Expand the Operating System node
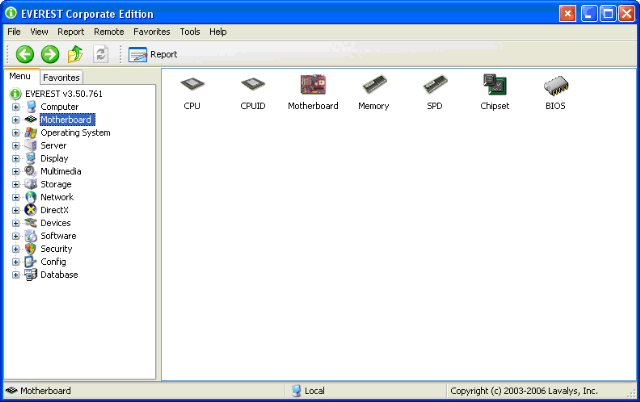Image resolution: width=640 pixels, height=402 pixels. tap(16, 133)
